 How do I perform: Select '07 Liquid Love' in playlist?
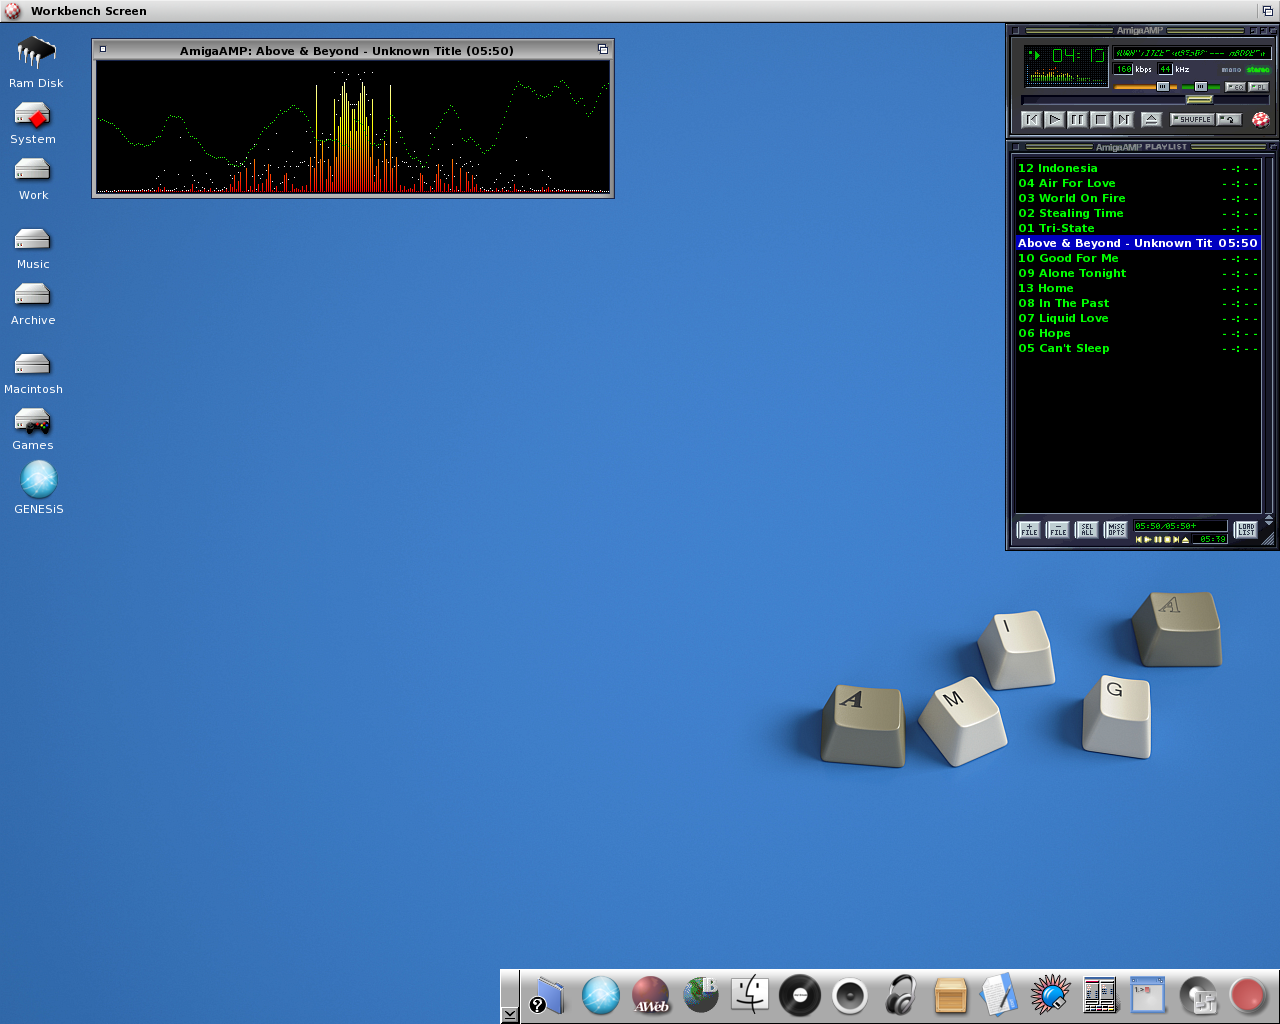1137,318
